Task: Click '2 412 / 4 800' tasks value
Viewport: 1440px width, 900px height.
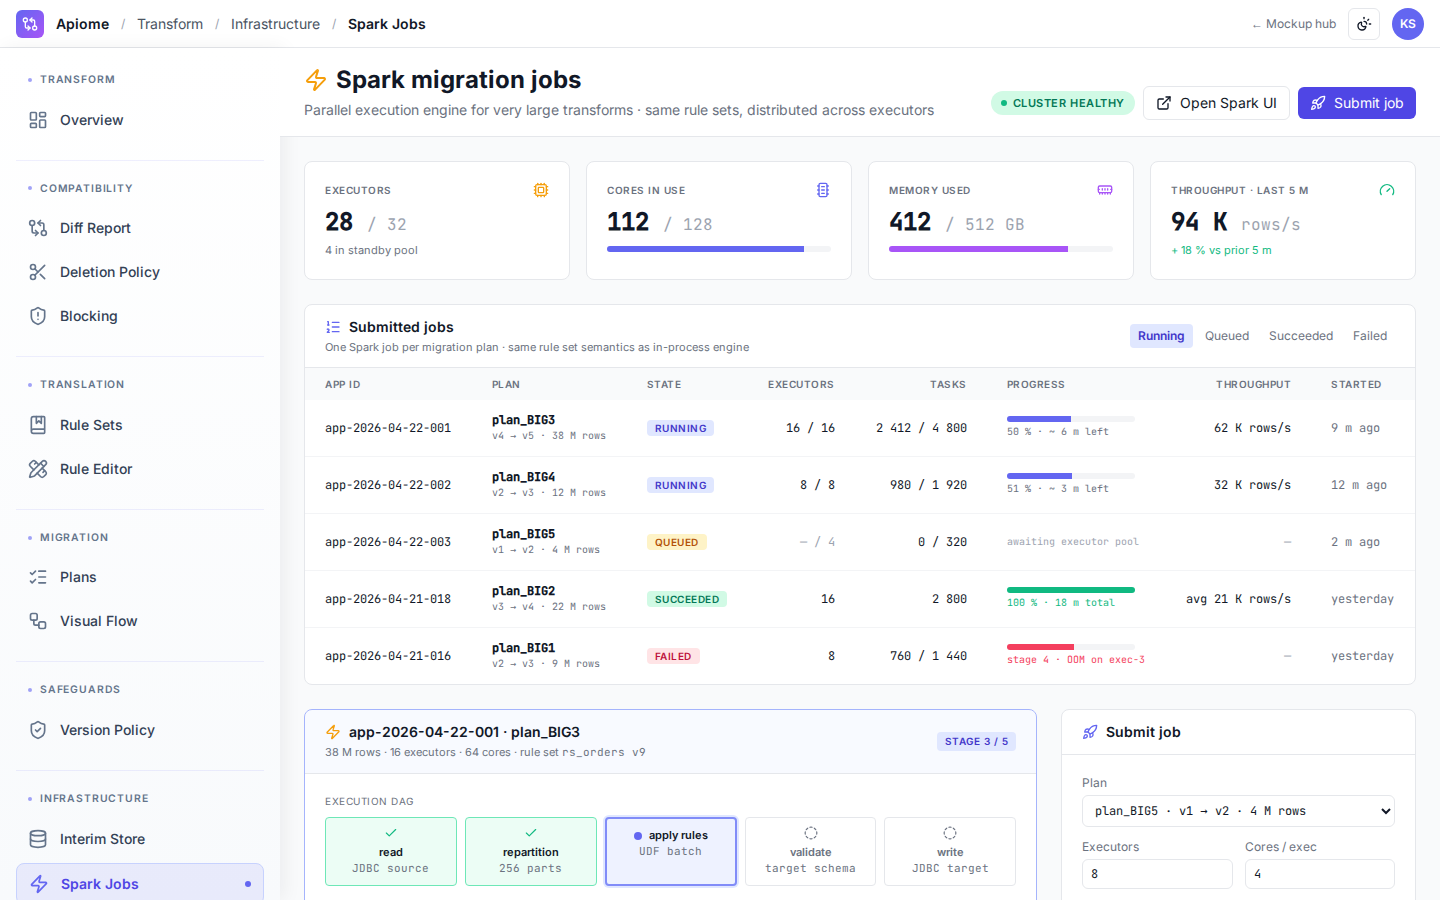Action: point(921,428)
